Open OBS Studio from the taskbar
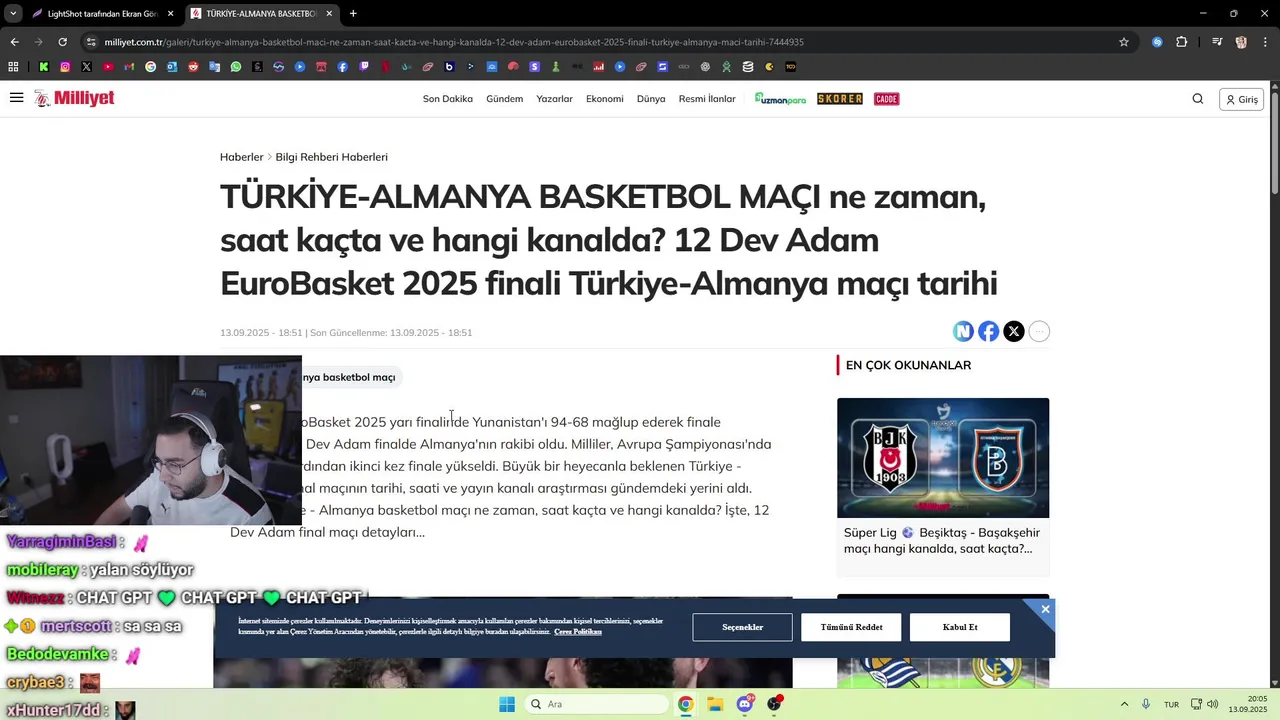Screen dimensions: 1280x720 pyautogui.click(x=774, y=704)
